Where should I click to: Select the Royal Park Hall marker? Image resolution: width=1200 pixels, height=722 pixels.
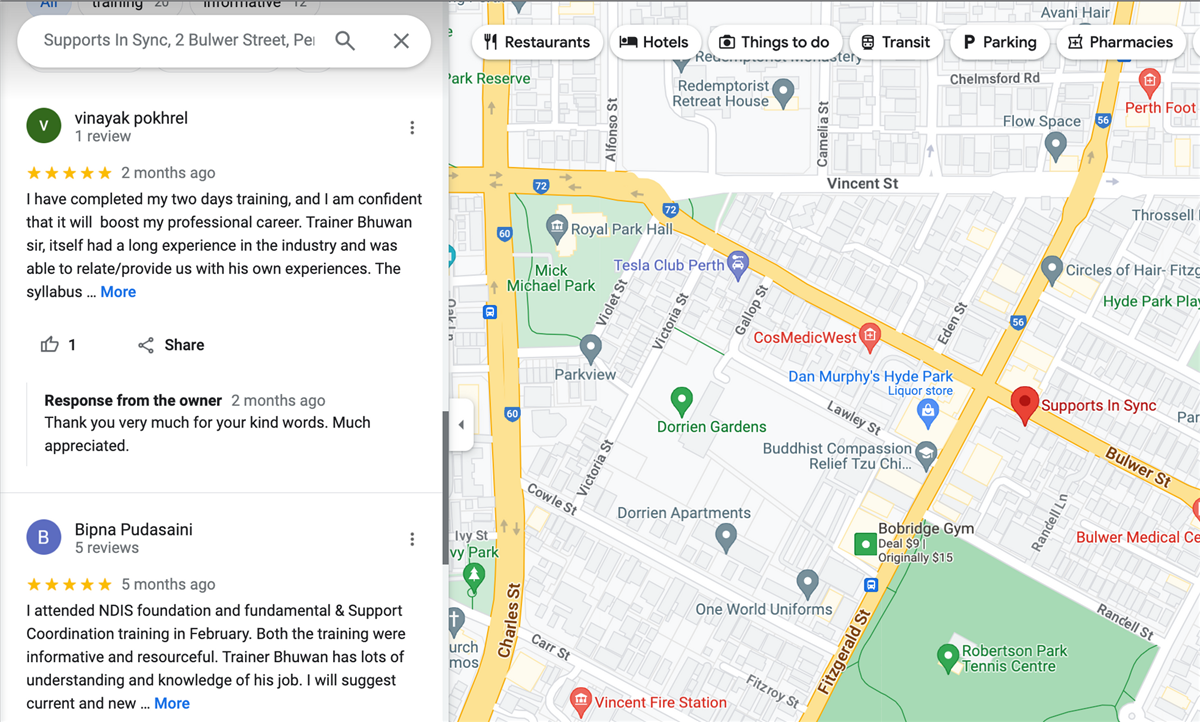[x=557, y=229]
